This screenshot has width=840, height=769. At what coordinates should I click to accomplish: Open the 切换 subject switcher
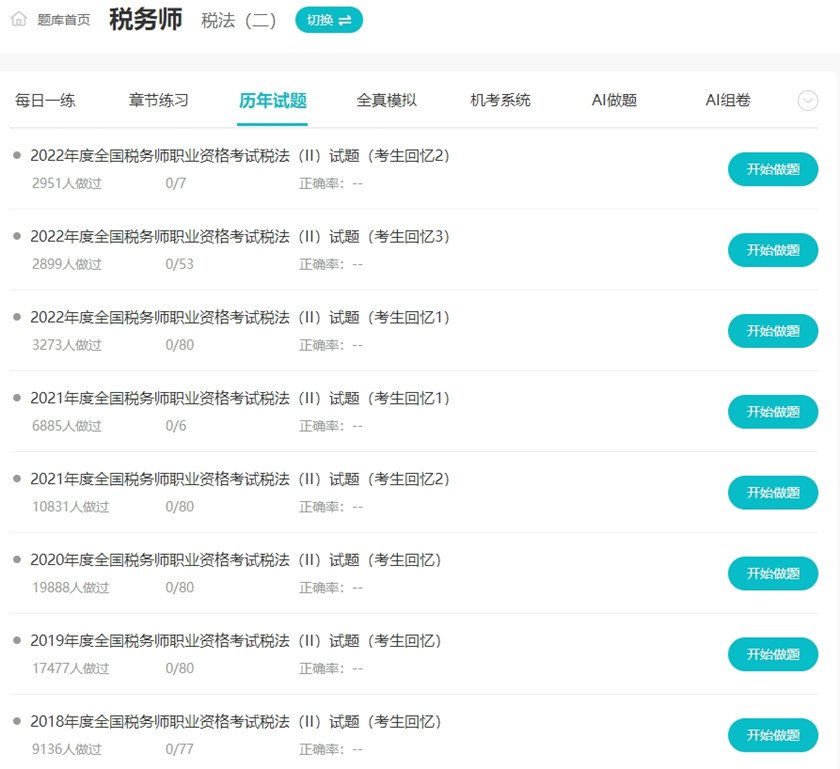click(x=327, y=19)
